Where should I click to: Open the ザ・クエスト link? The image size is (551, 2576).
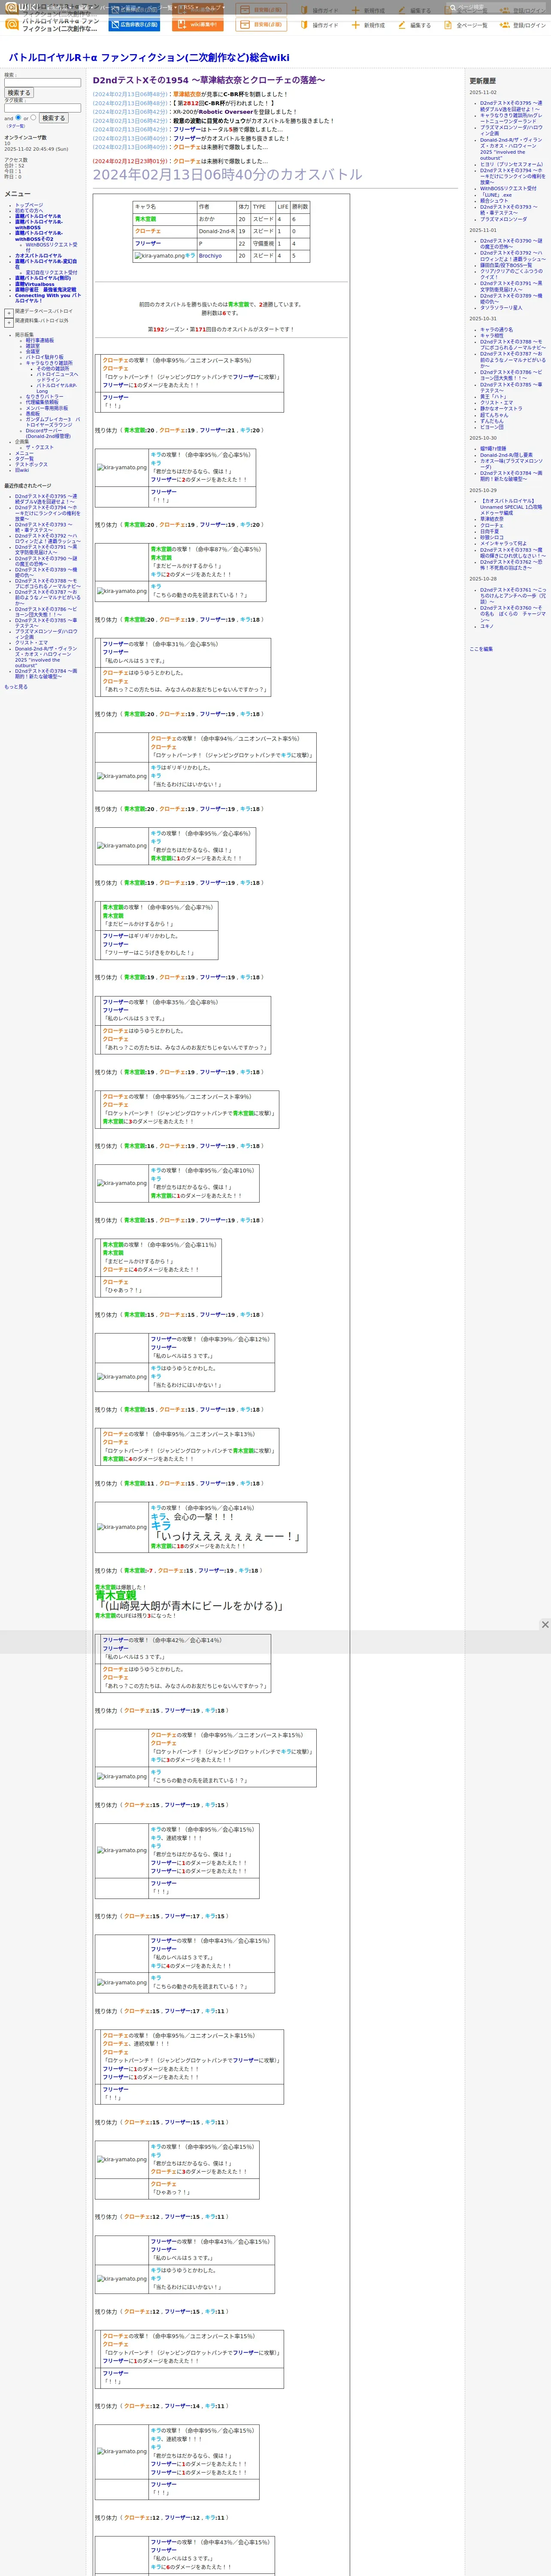[40, 447]
